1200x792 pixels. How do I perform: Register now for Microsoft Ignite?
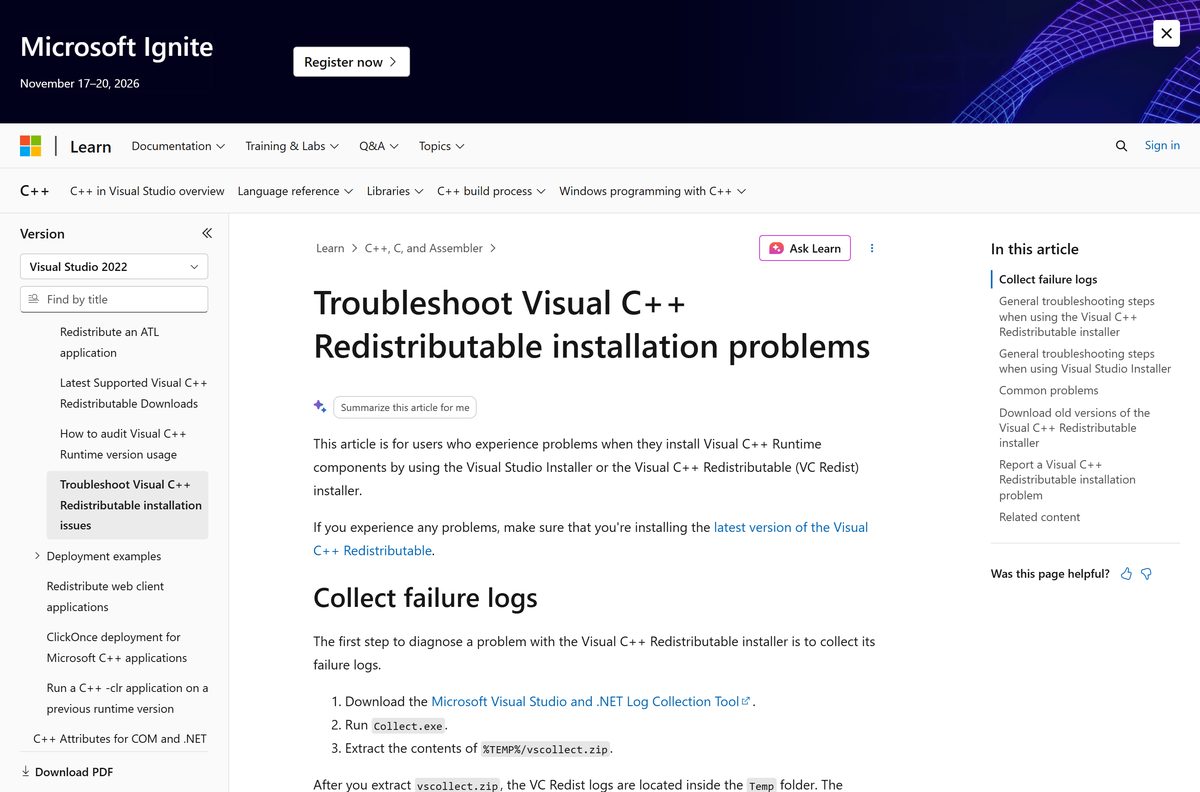(x=351, y=62)
